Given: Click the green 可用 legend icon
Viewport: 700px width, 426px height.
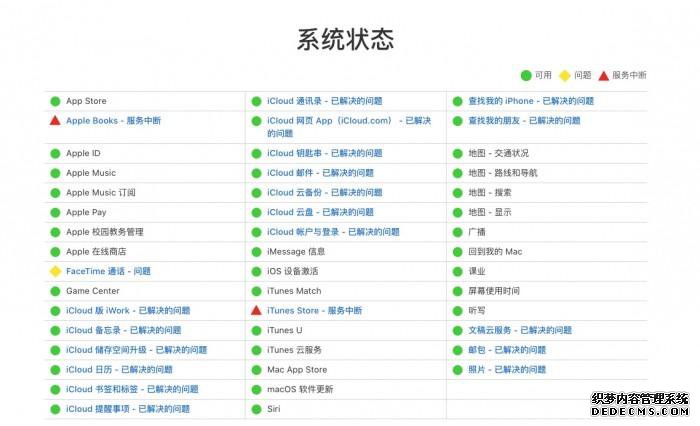Looking at the screenshot, I should (526, 75).
